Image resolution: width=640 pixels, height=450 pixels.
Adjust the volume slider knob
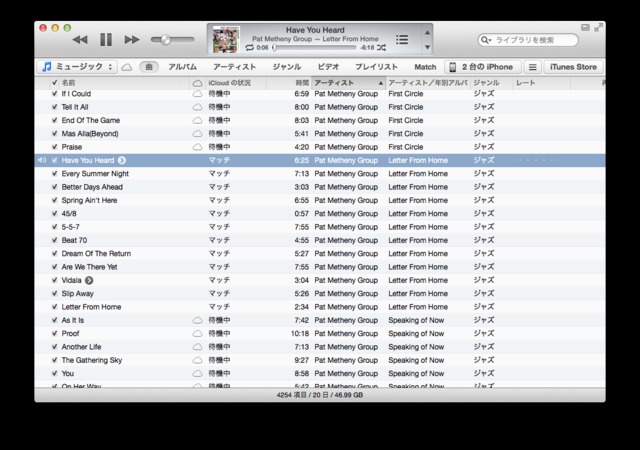point(165,40)
